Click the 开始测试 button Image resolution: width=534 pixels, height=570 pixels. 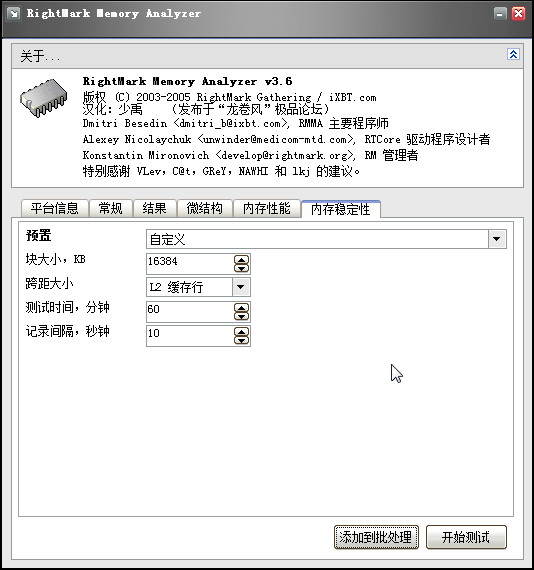pos(466,537)
